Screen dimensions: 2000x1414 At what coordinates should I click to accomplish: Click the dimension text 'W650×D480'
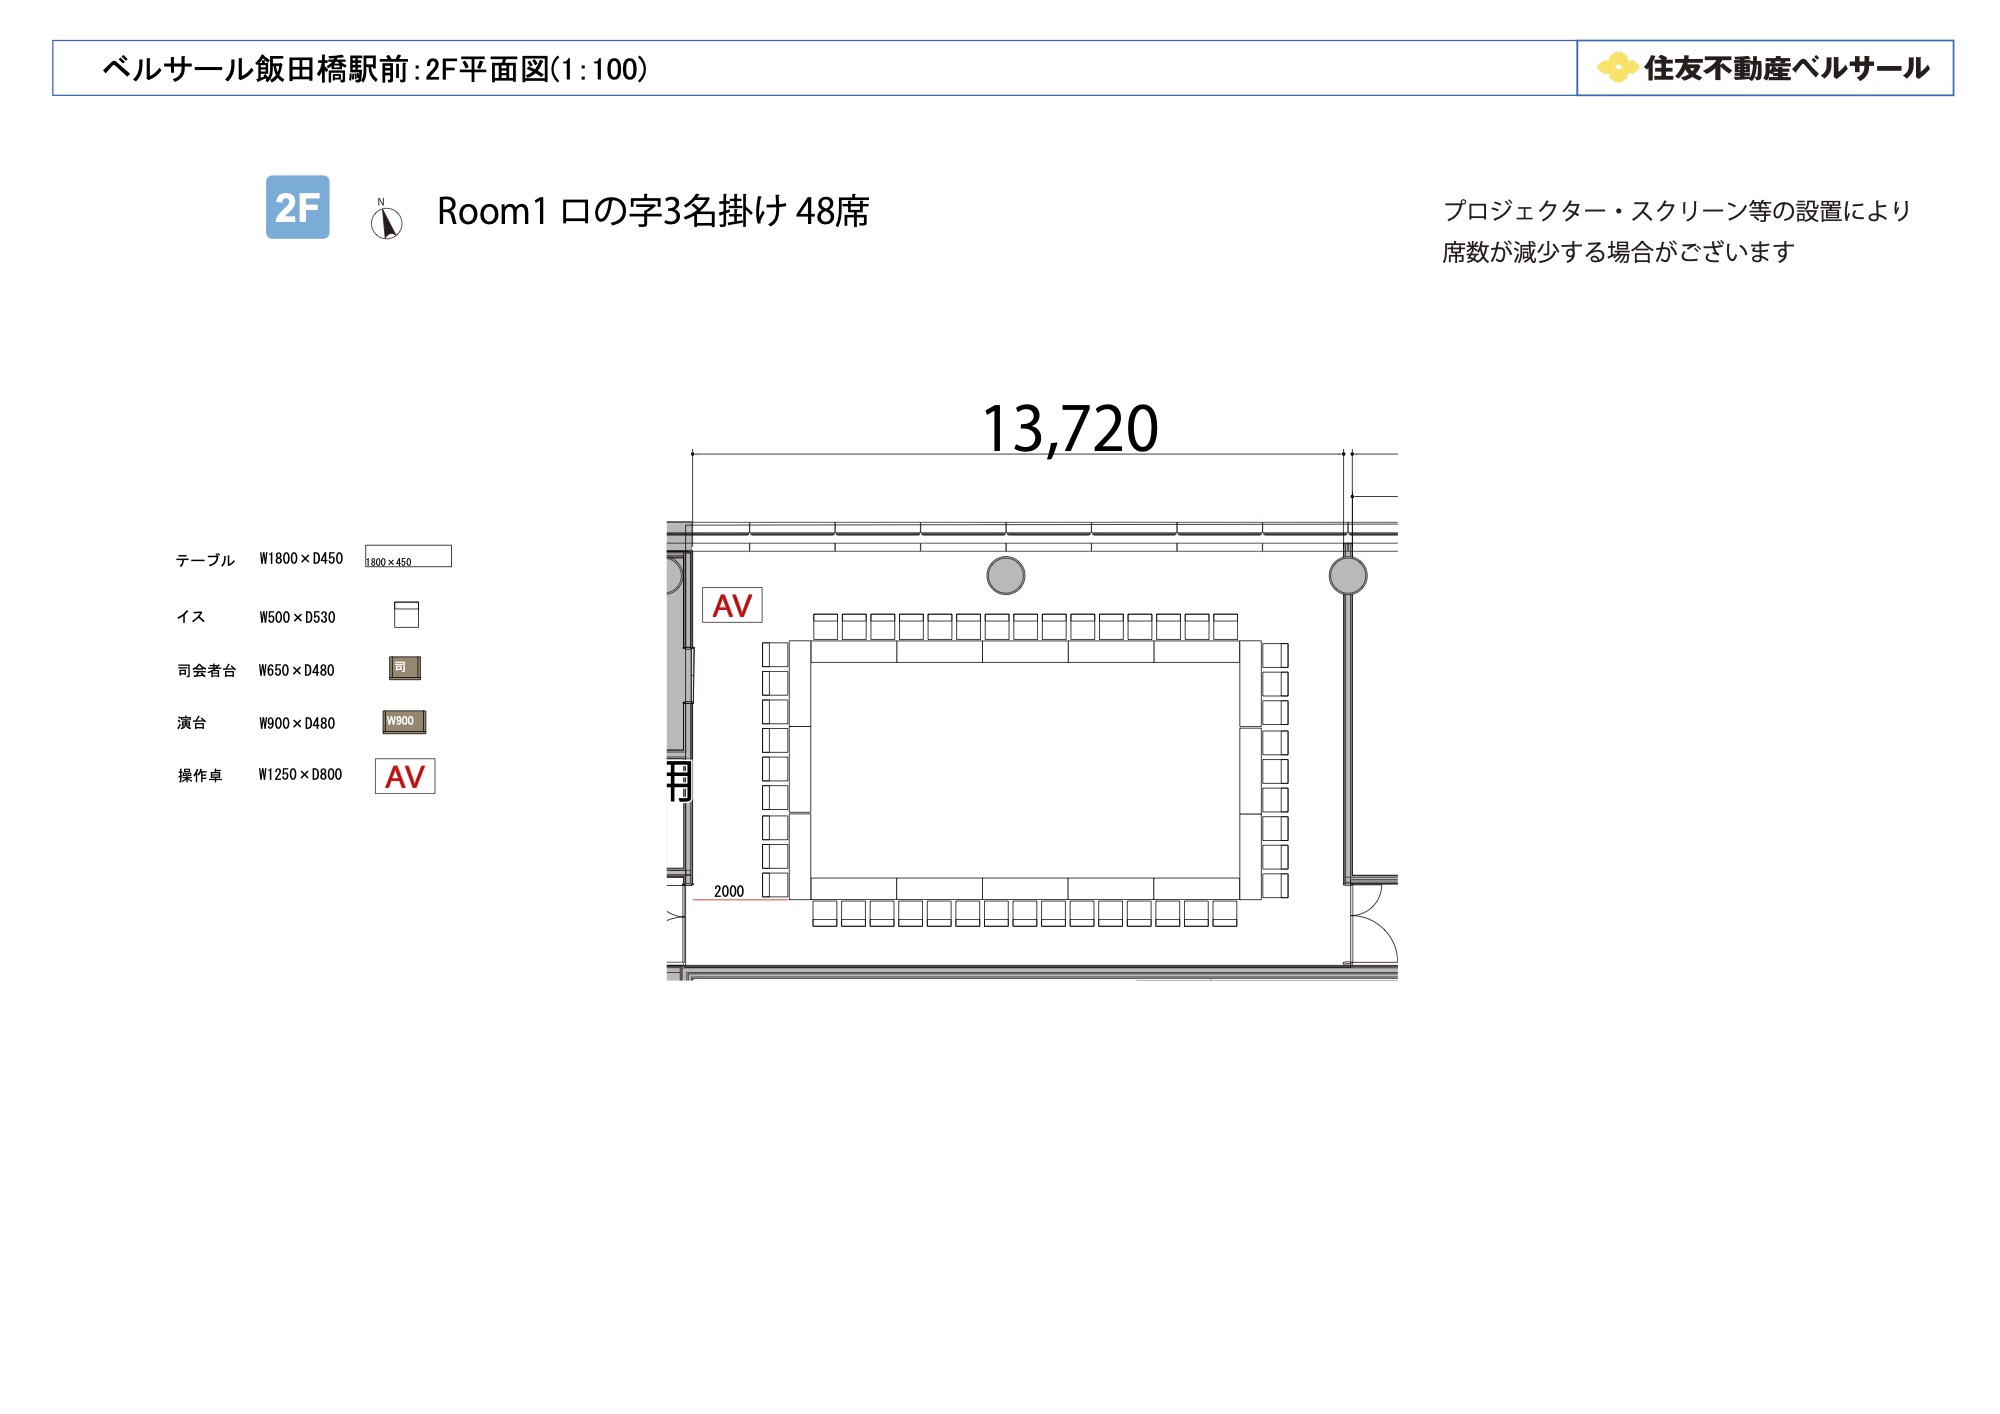[297, 670]
